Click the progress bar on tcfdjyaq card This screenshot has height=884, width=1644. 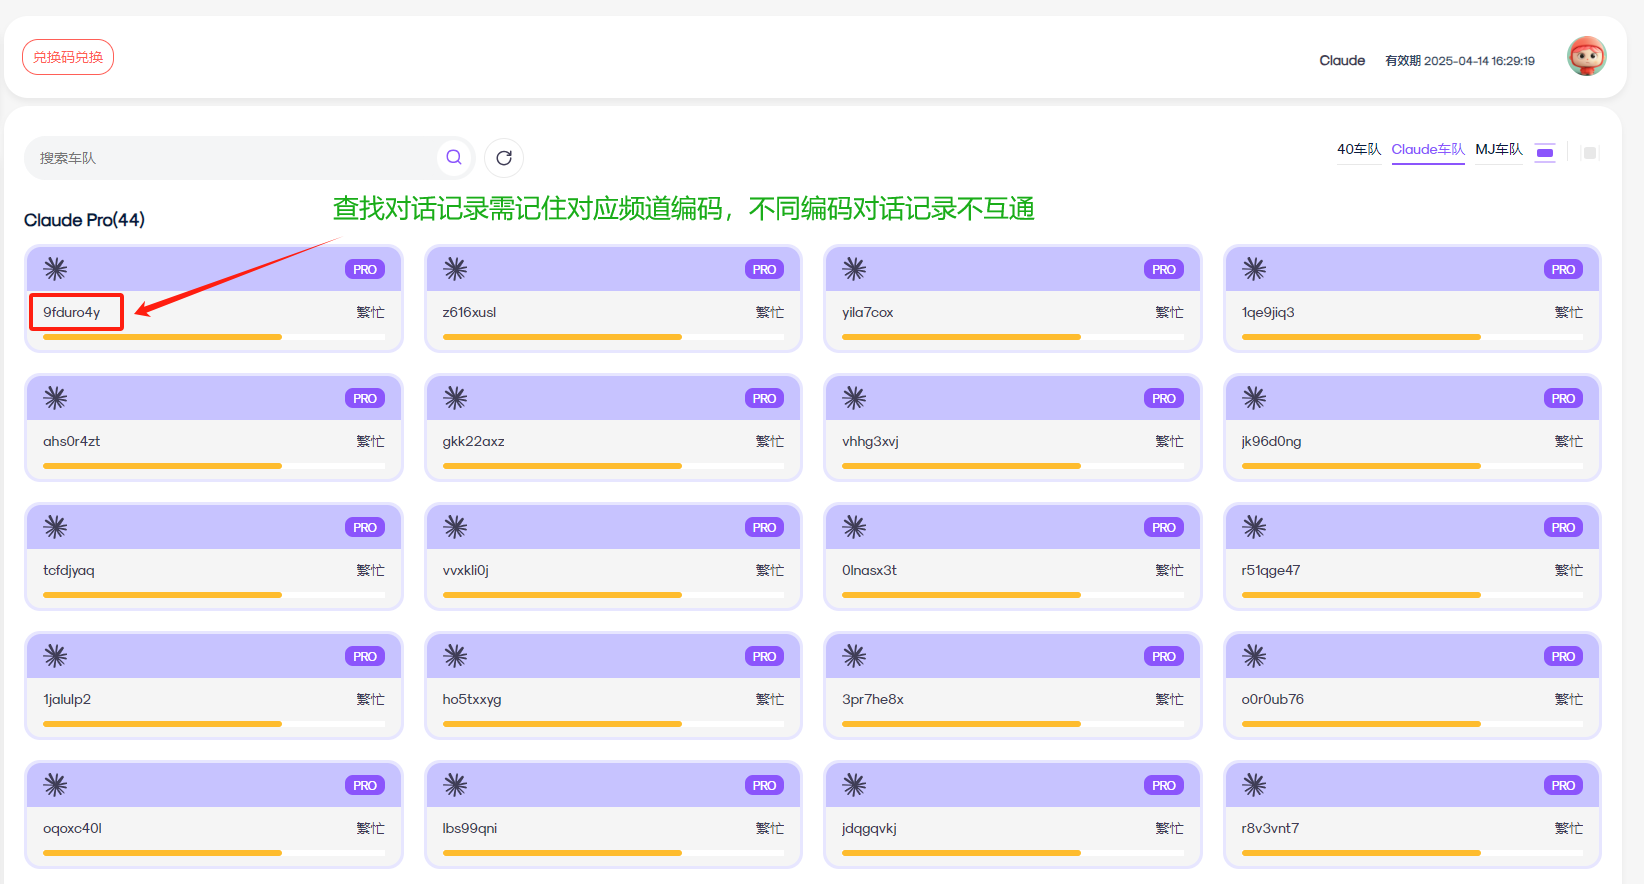(x=214, y=595)
